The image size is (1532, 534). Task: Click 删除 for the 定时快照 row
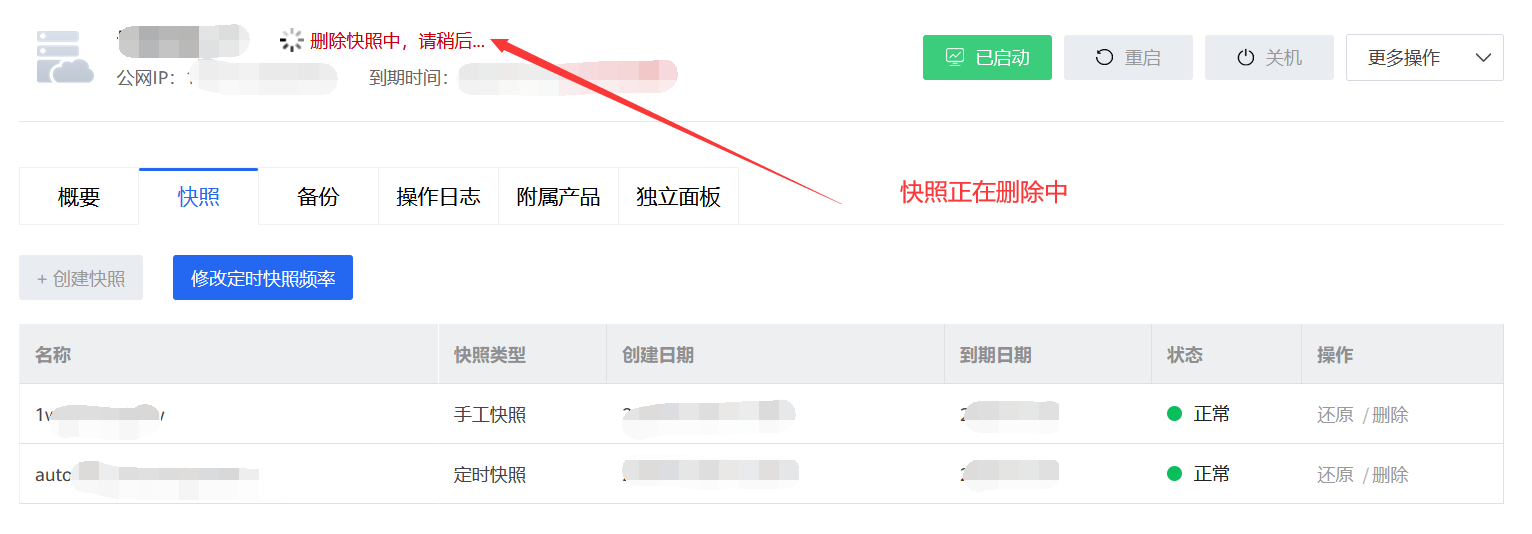pyautogui.click(x=1390, y=475)
